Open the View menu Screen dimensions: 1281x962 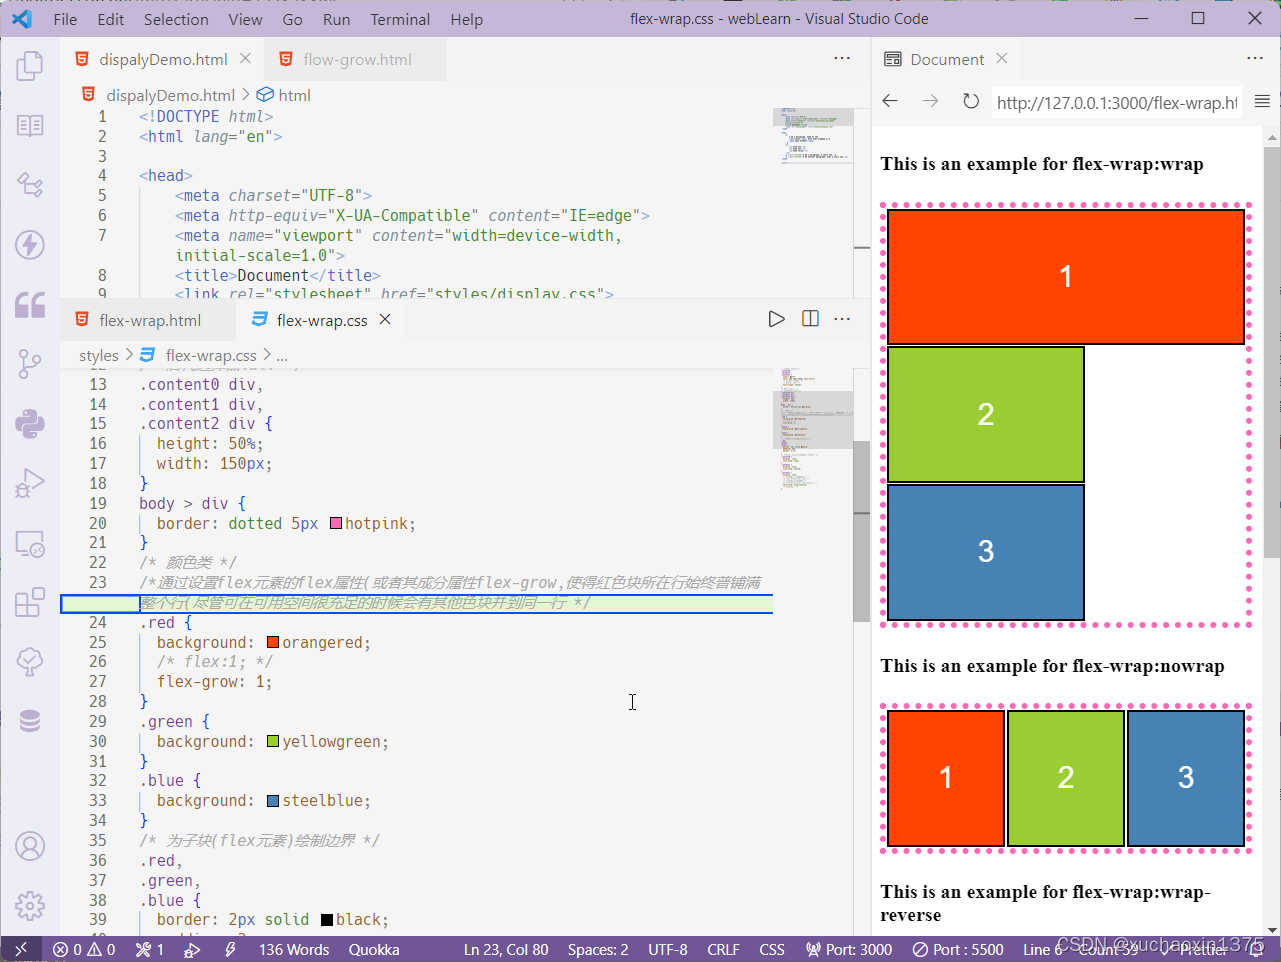click(x=245, y=19)
